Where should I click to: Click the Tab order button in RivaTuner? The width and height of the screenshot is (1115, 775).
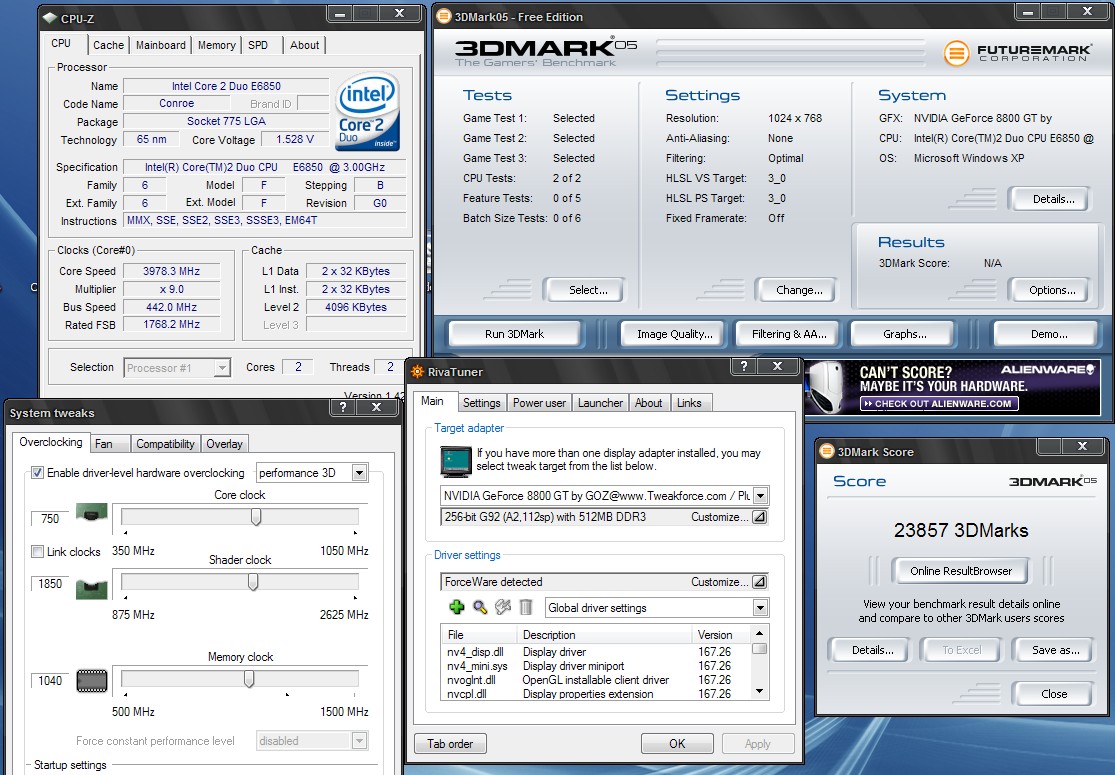tap(450, 744)
